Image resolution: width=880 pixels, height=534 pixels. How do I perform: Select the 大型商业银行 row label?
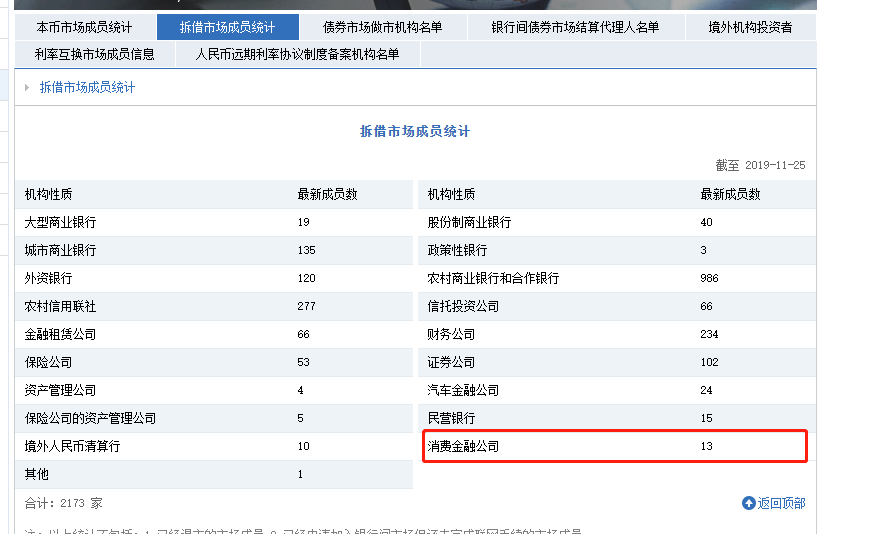point(60,222)
